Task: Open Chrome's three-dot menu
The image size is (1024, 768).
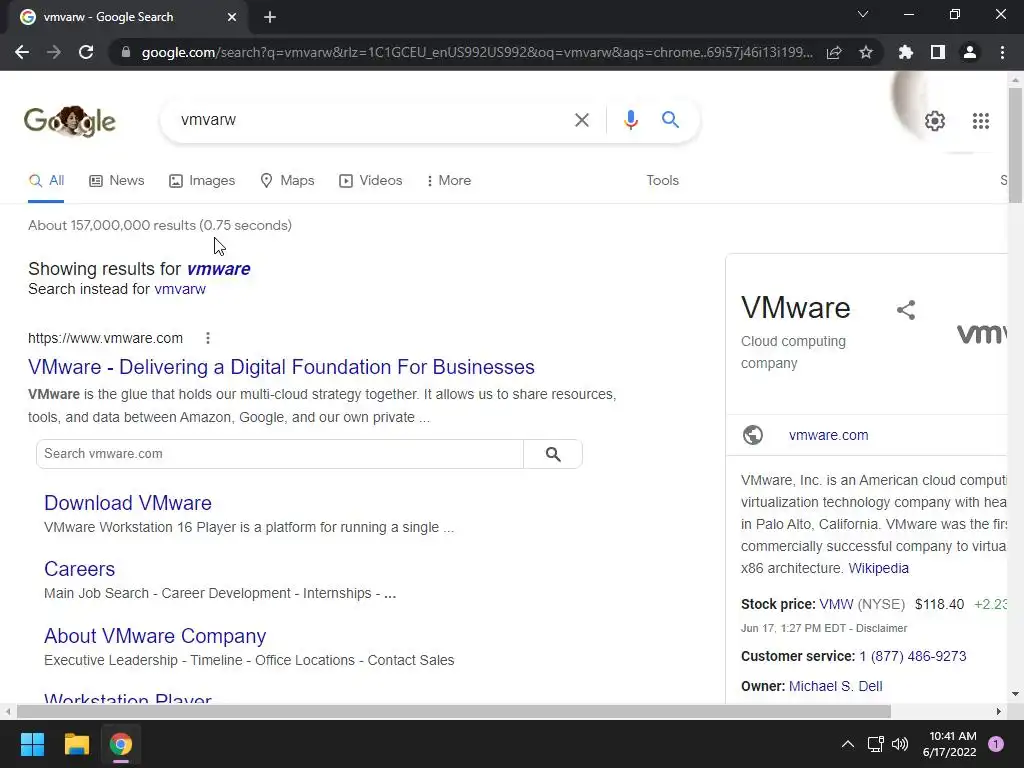Action: (1002, 52)
